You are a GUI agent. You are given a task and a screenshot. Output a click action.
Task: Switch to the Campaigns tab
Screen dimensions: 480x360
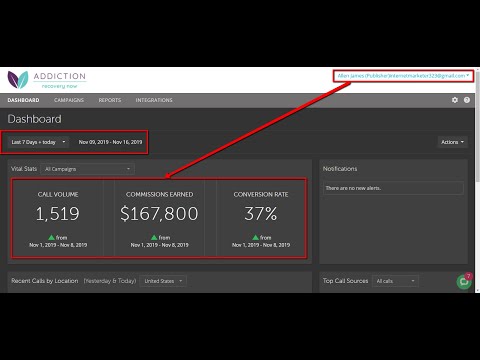pos(69,100)
